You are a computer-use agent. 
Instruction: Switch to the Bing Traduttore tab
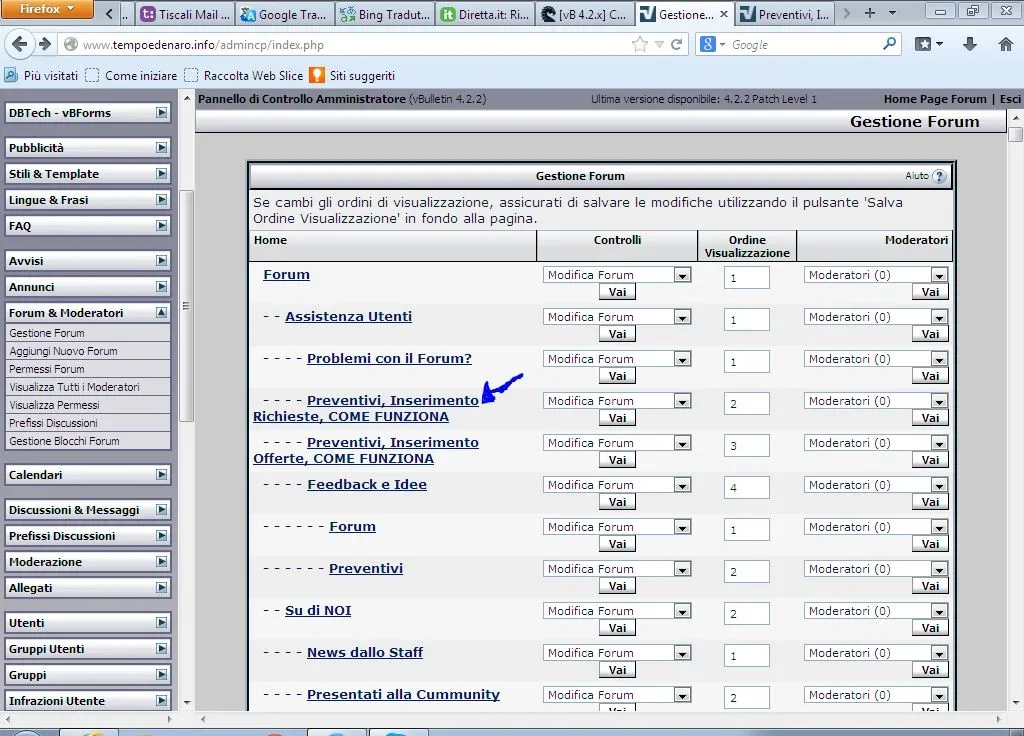point(385,14)
